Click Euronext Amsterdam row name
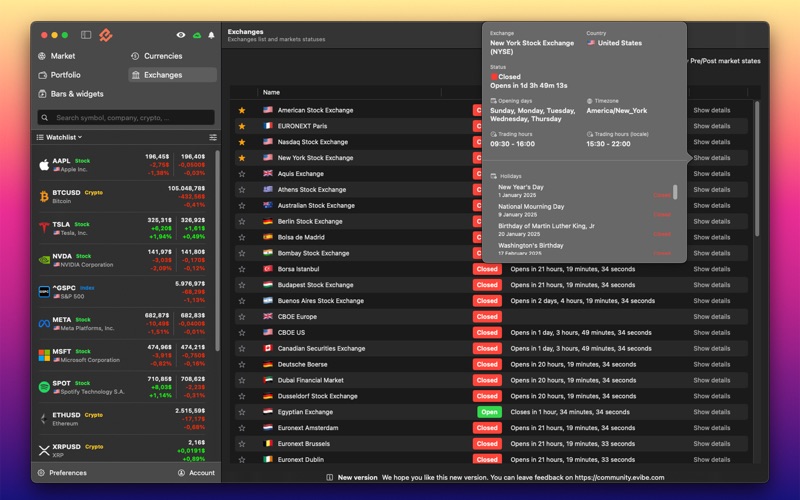The width and height of the screenshot is (800, 500). coord(308,428)
